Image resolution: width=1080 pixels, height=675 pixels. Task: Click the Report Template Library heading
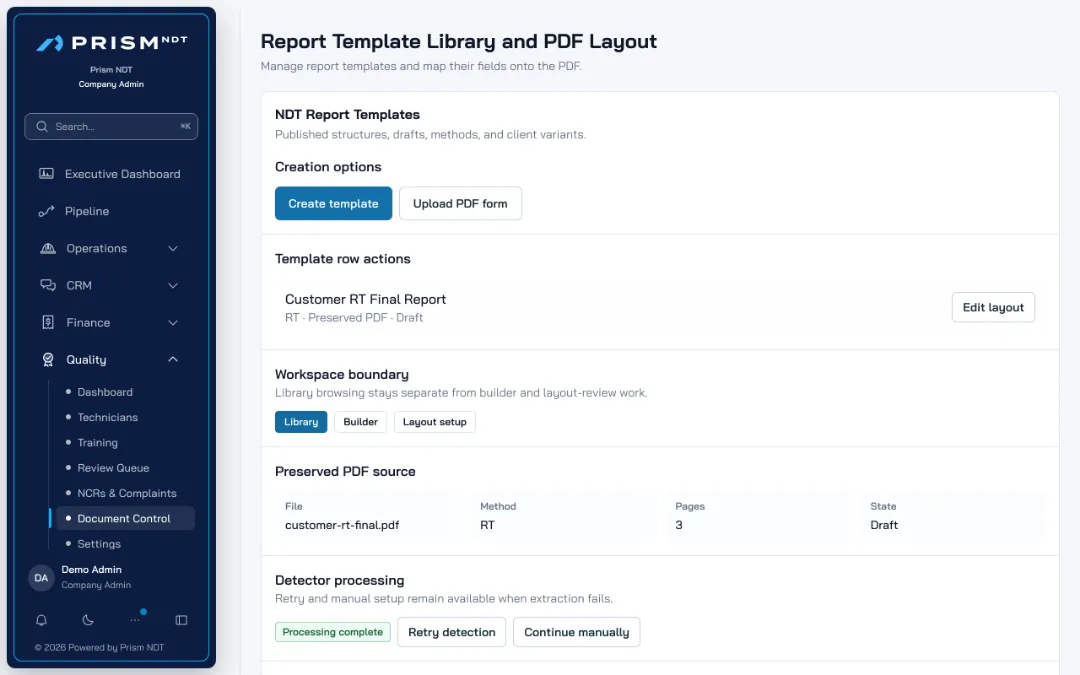point(459,41)
